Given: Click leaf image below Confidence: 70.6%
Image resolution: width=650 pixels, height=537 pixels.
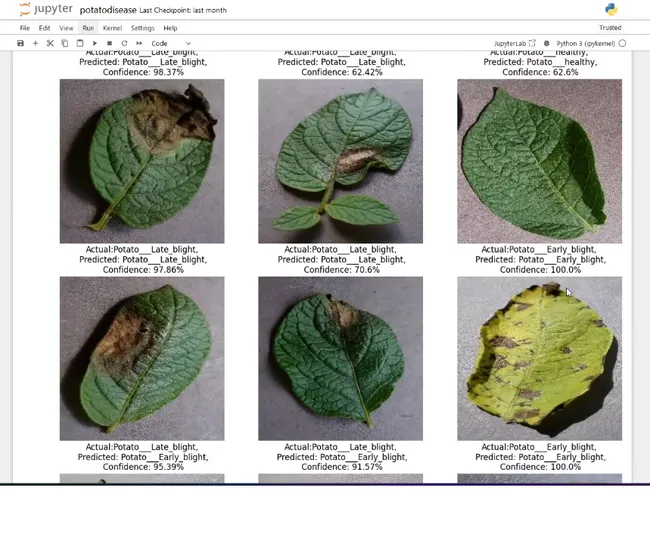Looking at the screenshot, I should click(x=341, y=358).
